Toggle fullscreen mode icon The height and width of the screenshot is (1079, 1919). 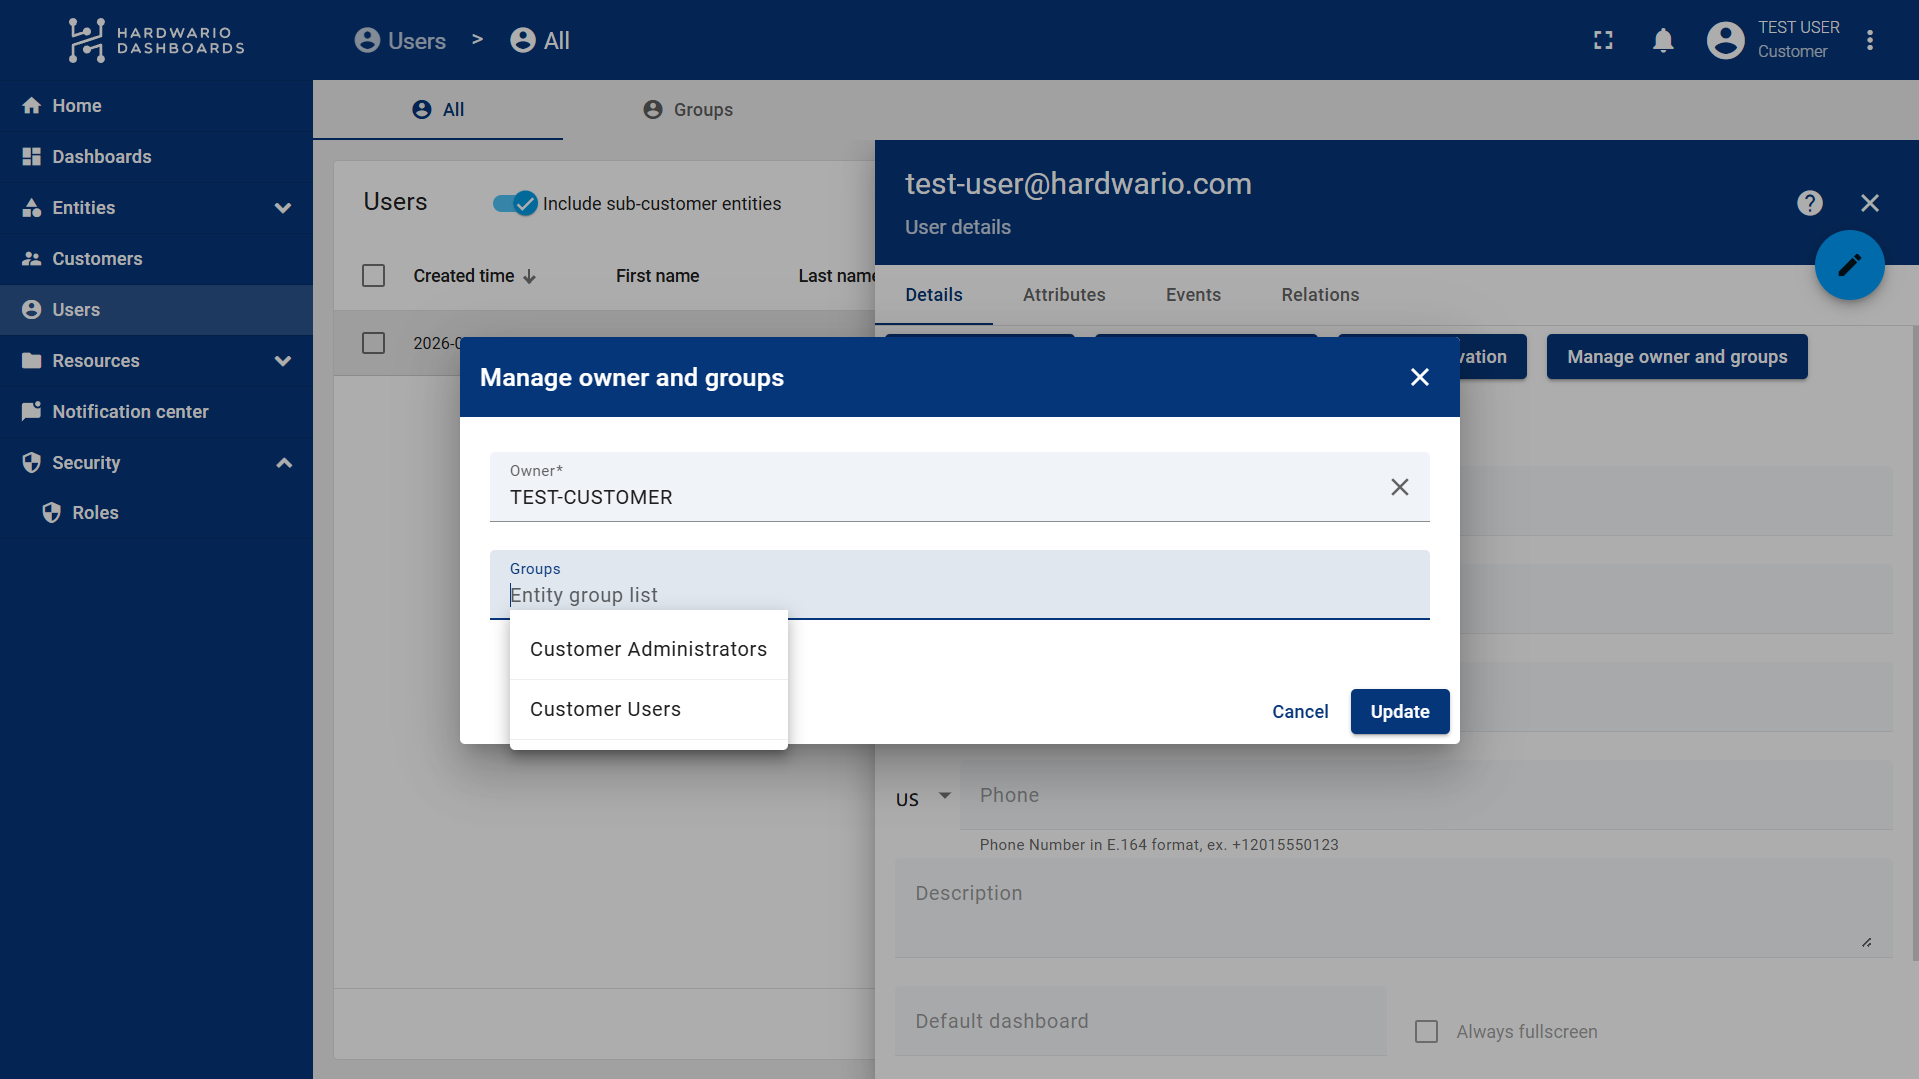point(1603,41)
